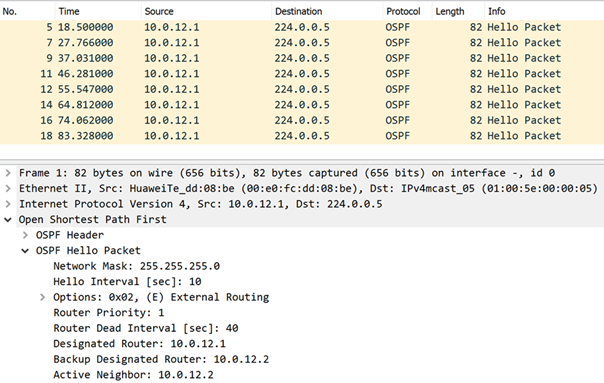The width and height of the screenshot is (604, 383).
Task: Click the Info column header
Action: (544, 11)
